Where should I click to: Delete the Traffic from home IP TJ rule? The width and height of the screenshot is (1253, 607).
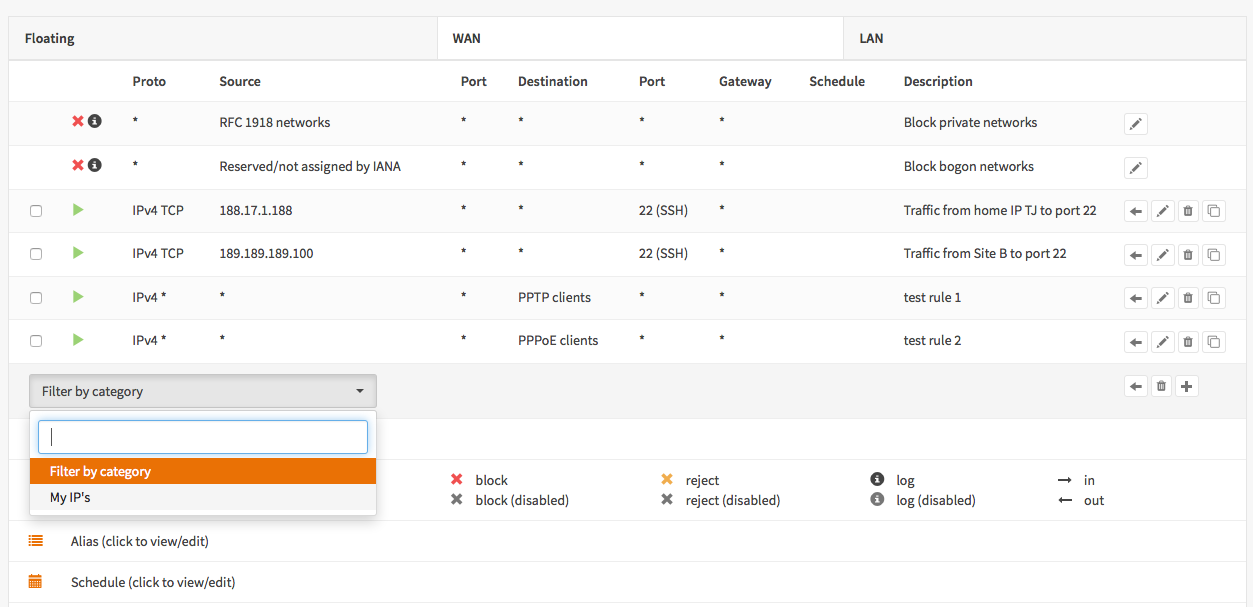1187,211
